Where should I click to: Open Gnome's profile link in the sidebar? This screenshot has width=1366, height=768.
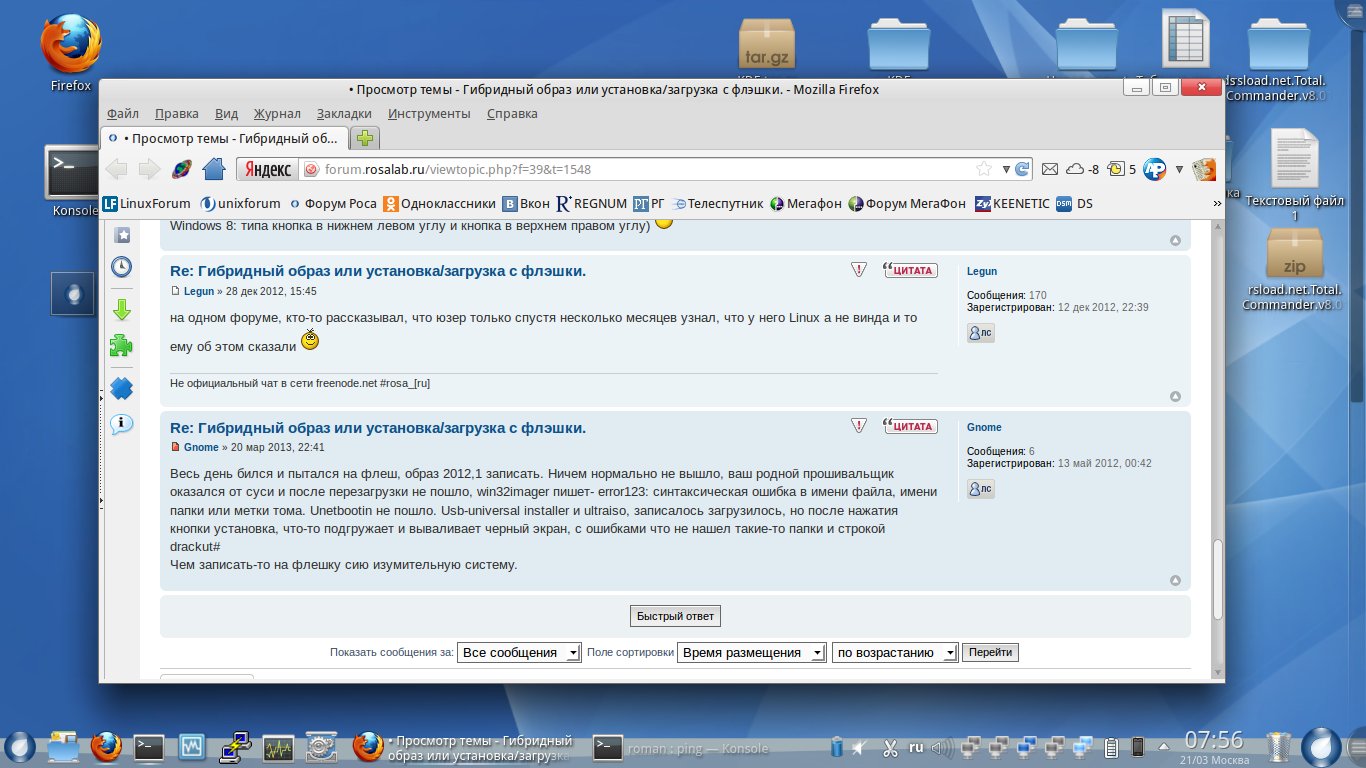coord(984,427)
